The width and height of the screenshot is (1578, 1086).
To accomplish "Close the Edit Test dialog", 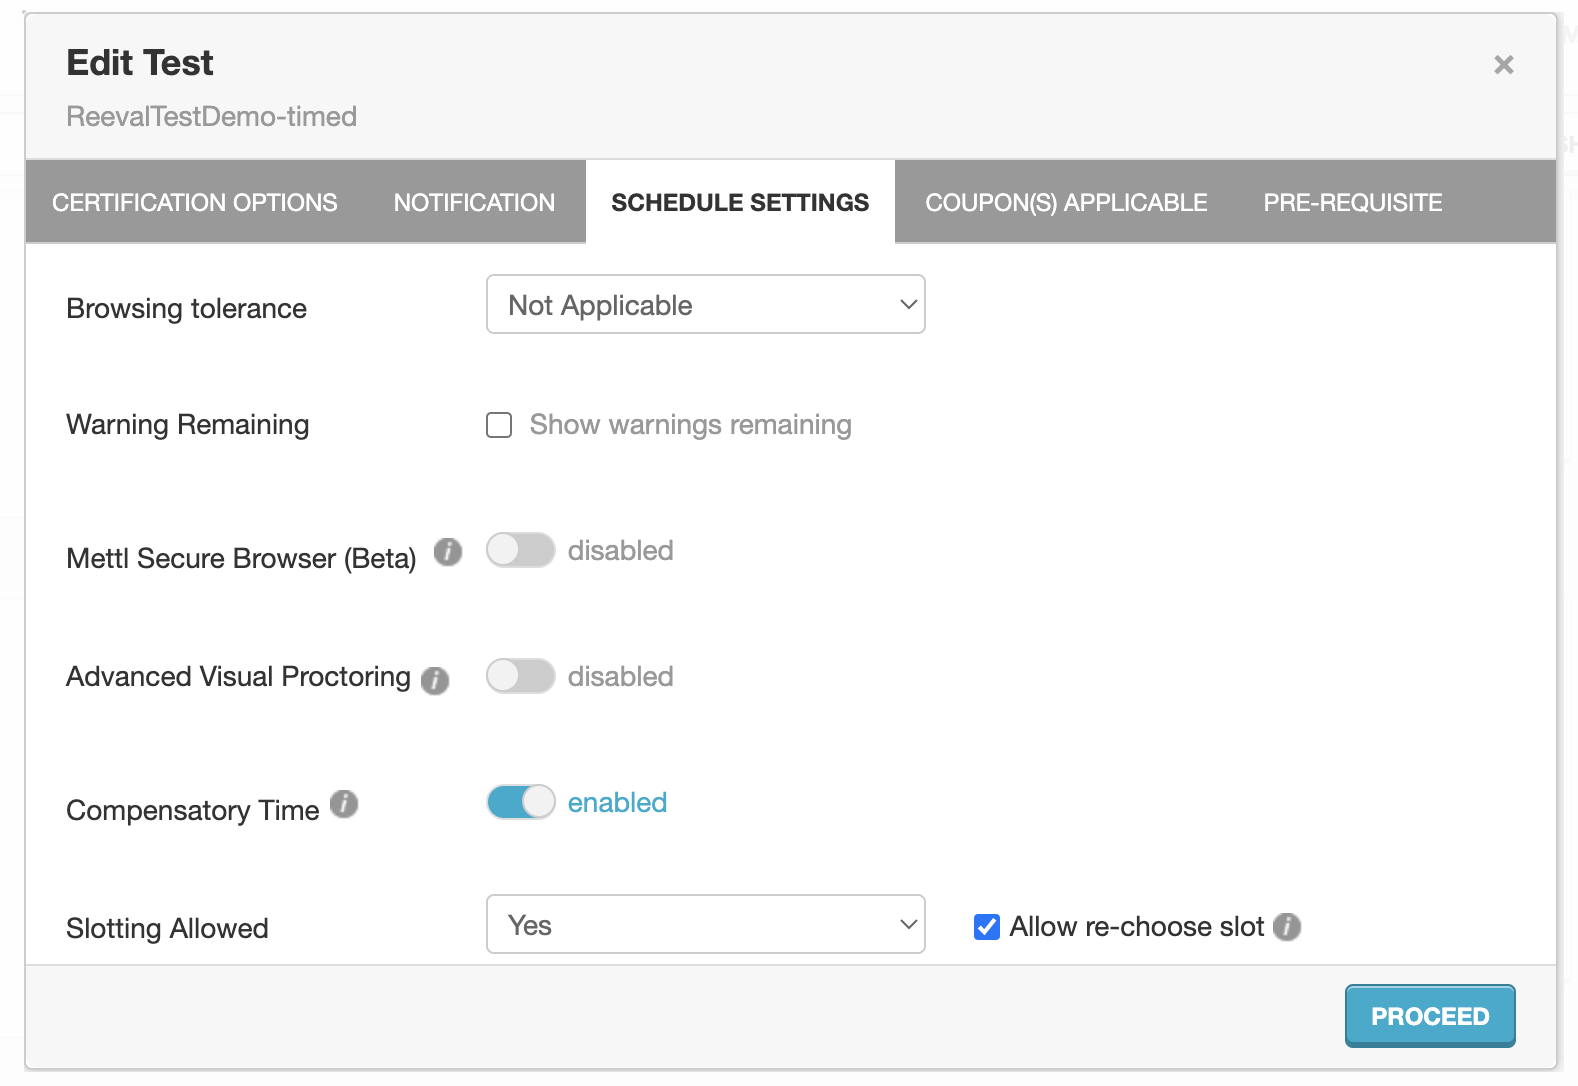I will [x=1504, y=64].
